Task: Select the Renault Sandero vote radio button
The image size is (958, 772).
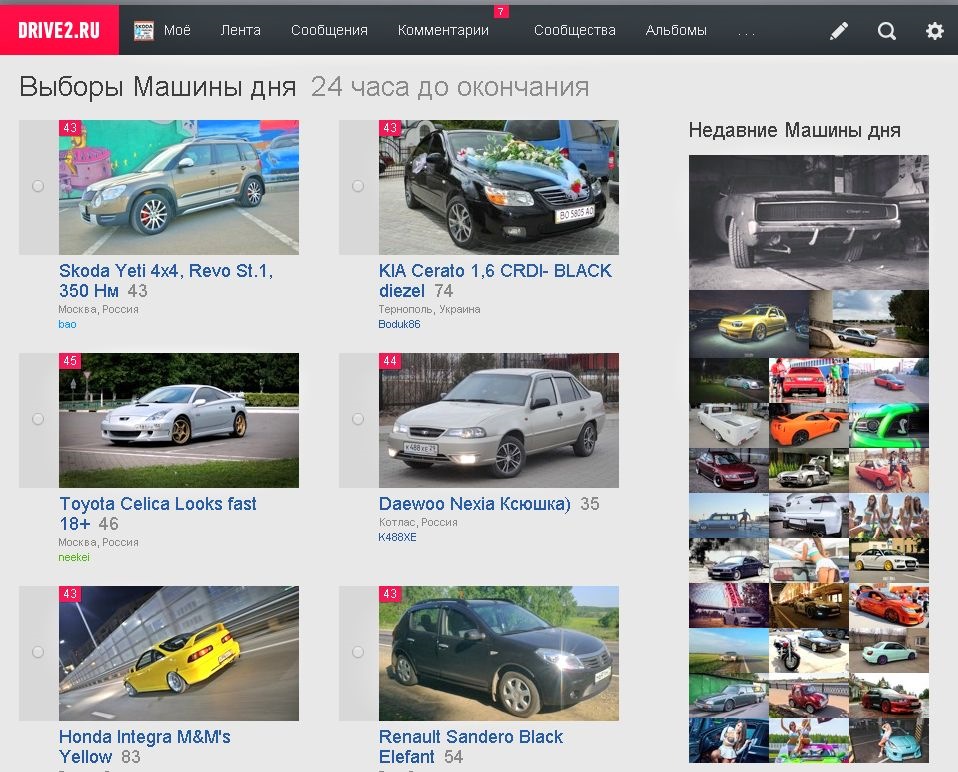Action: click(x=358, y=652)
